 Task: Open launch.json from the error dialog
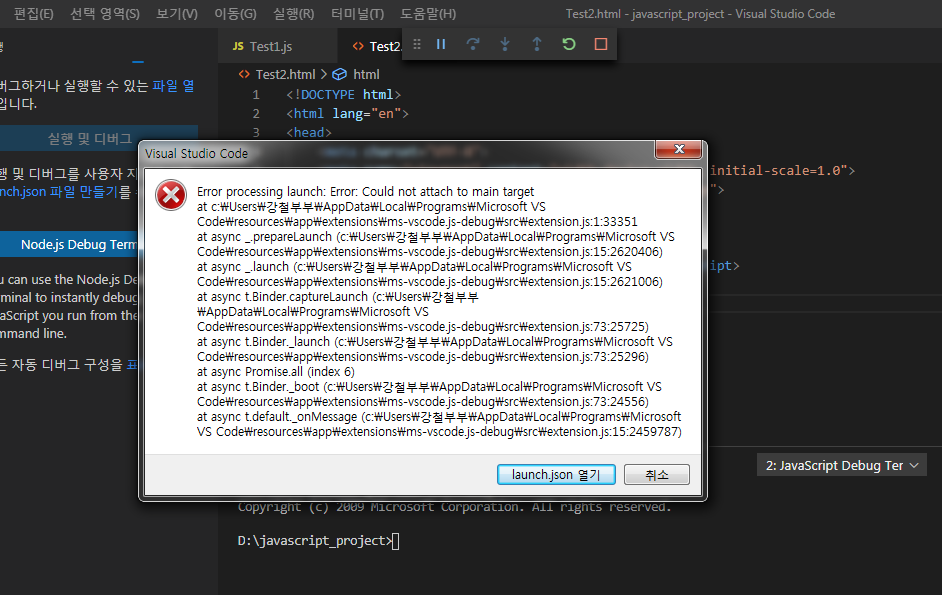pos(556,474)
